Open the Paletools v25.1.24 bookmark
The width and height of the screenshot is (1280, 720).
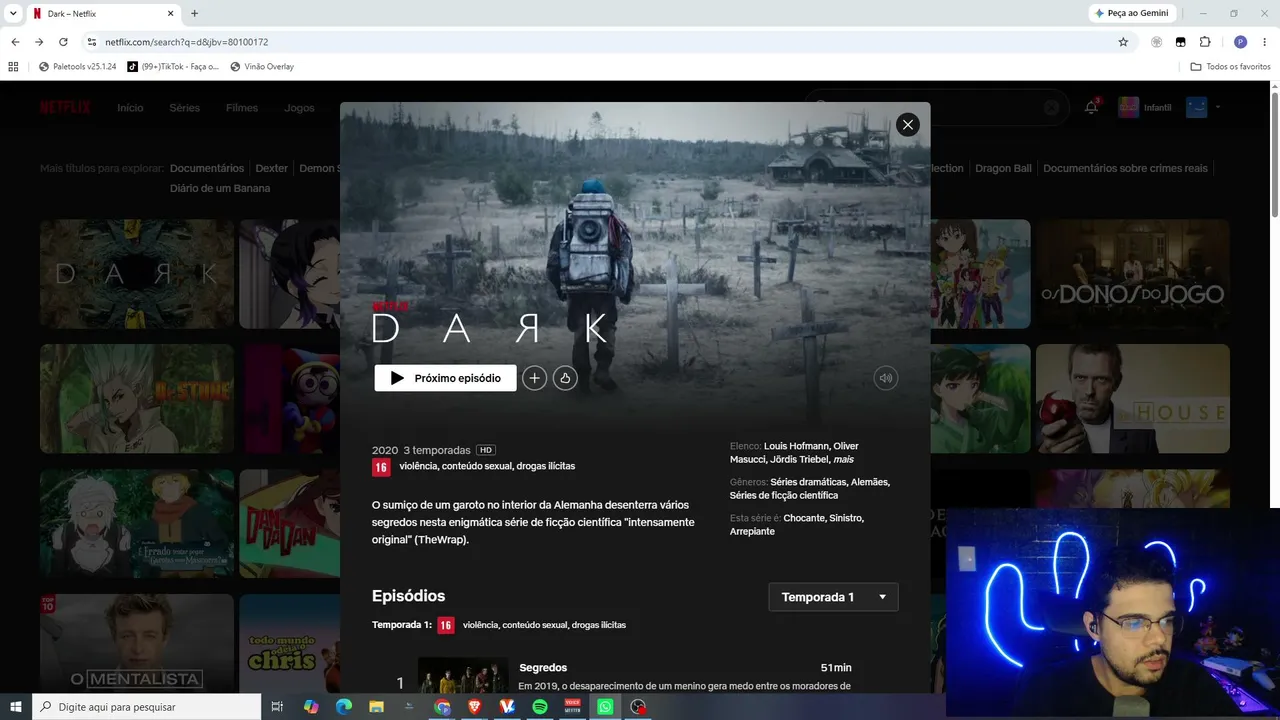pyautogui.click(x=77, y=67)
